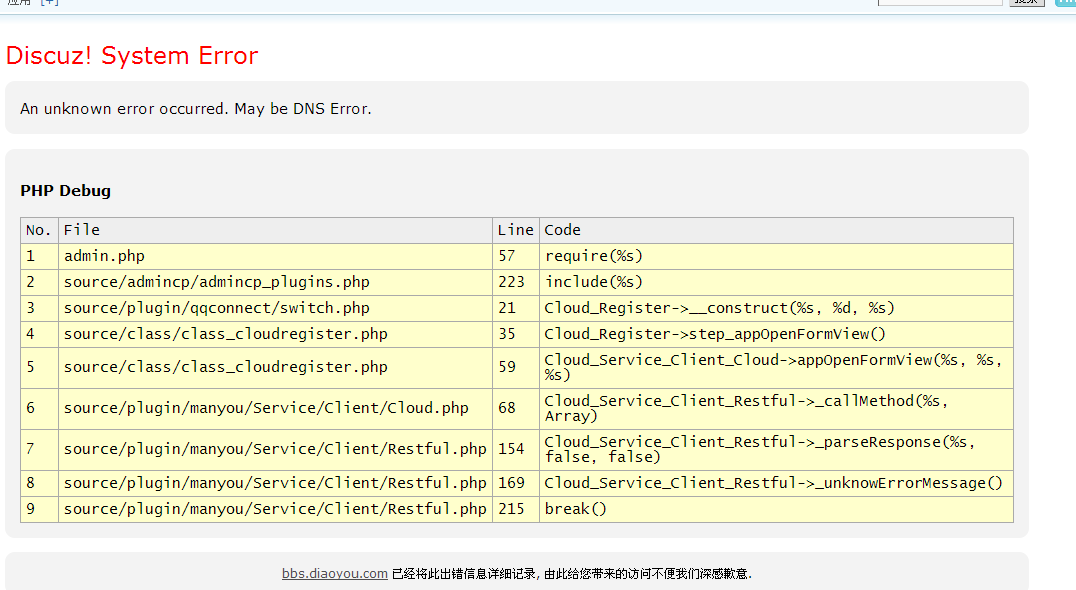The width and height of the screenshot is (1076, 590).
Task: Click the File column header
Action: pos(82,230)
